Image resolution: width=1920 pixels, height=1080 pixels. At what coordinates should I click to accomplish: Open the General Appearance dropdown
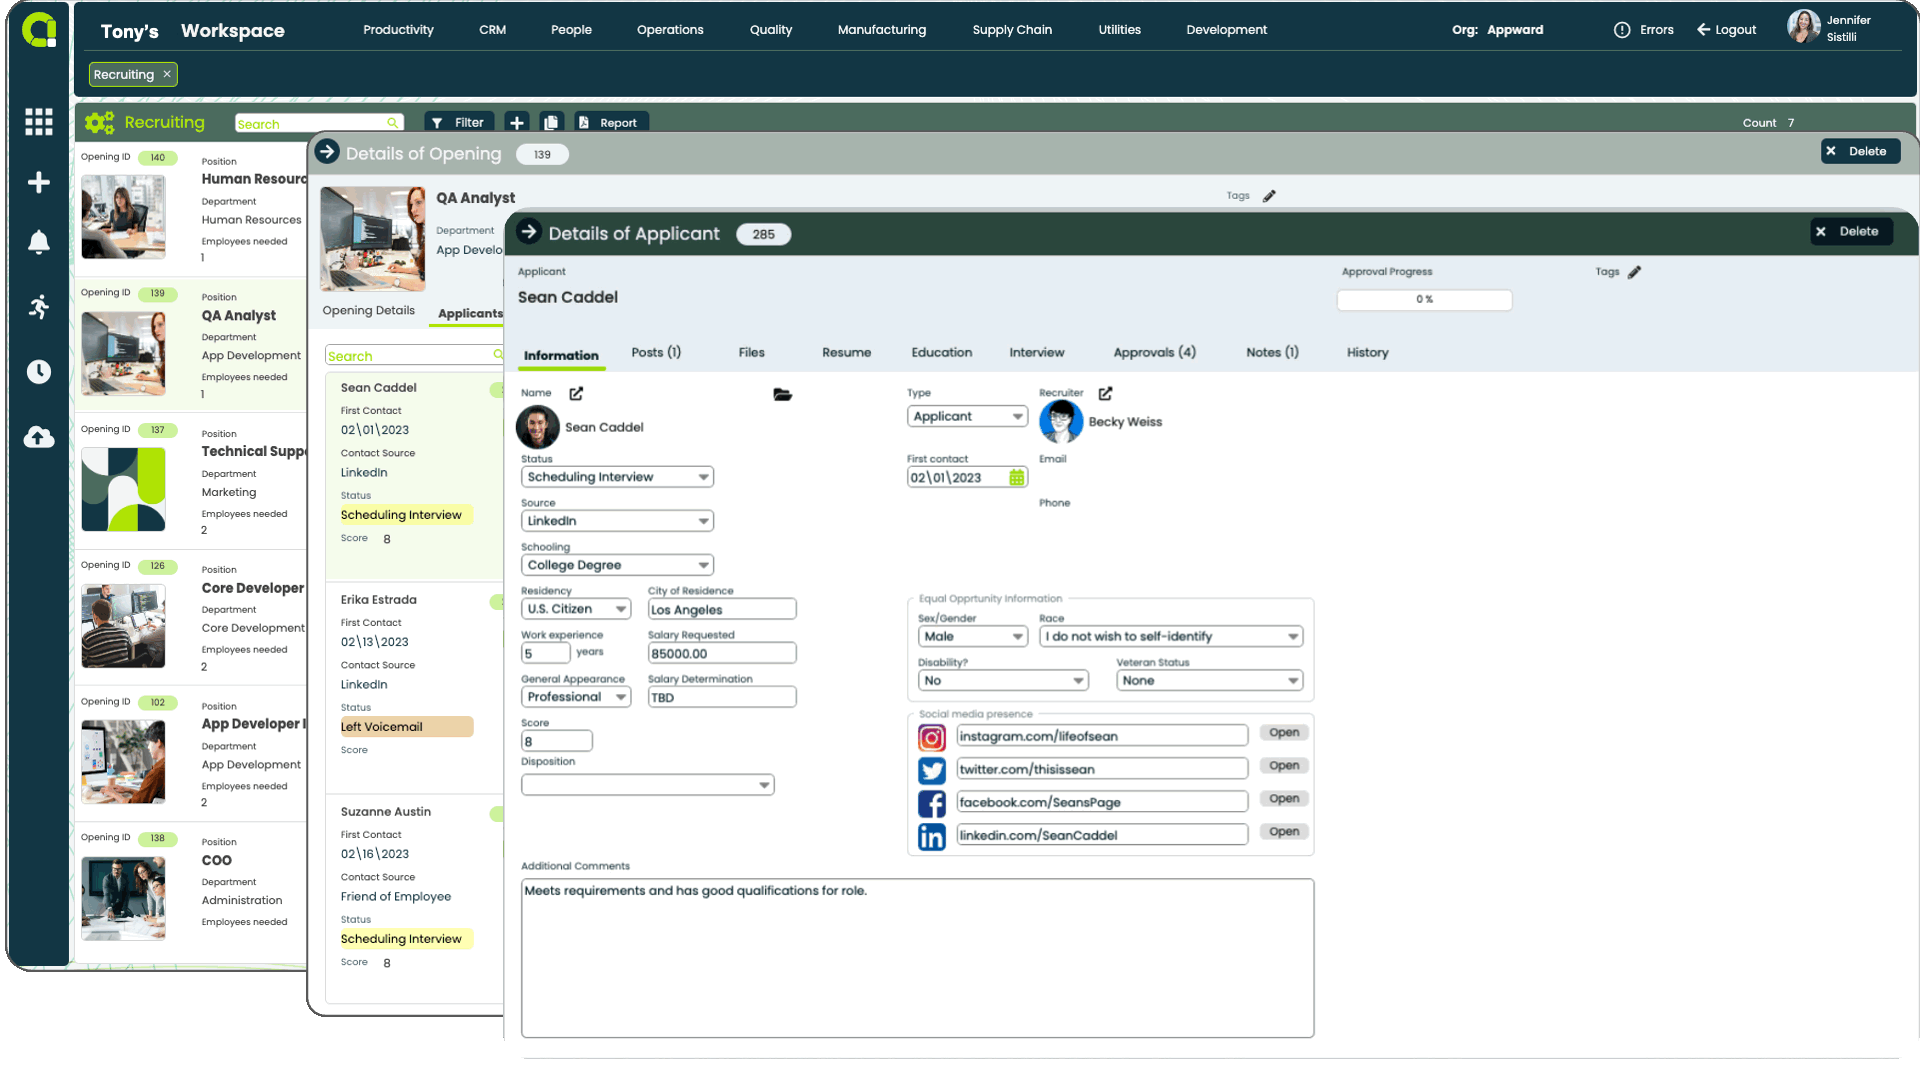coord(576,697)
